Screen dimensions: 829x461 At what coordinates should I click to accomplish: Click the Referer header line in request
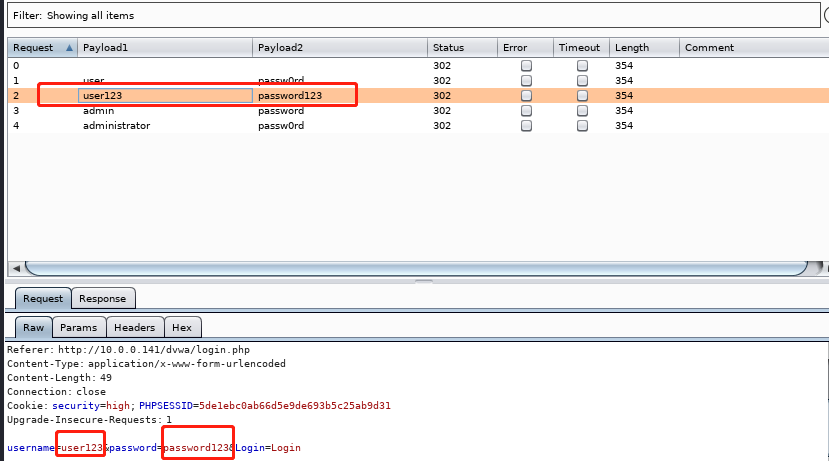tap(128, 350)
